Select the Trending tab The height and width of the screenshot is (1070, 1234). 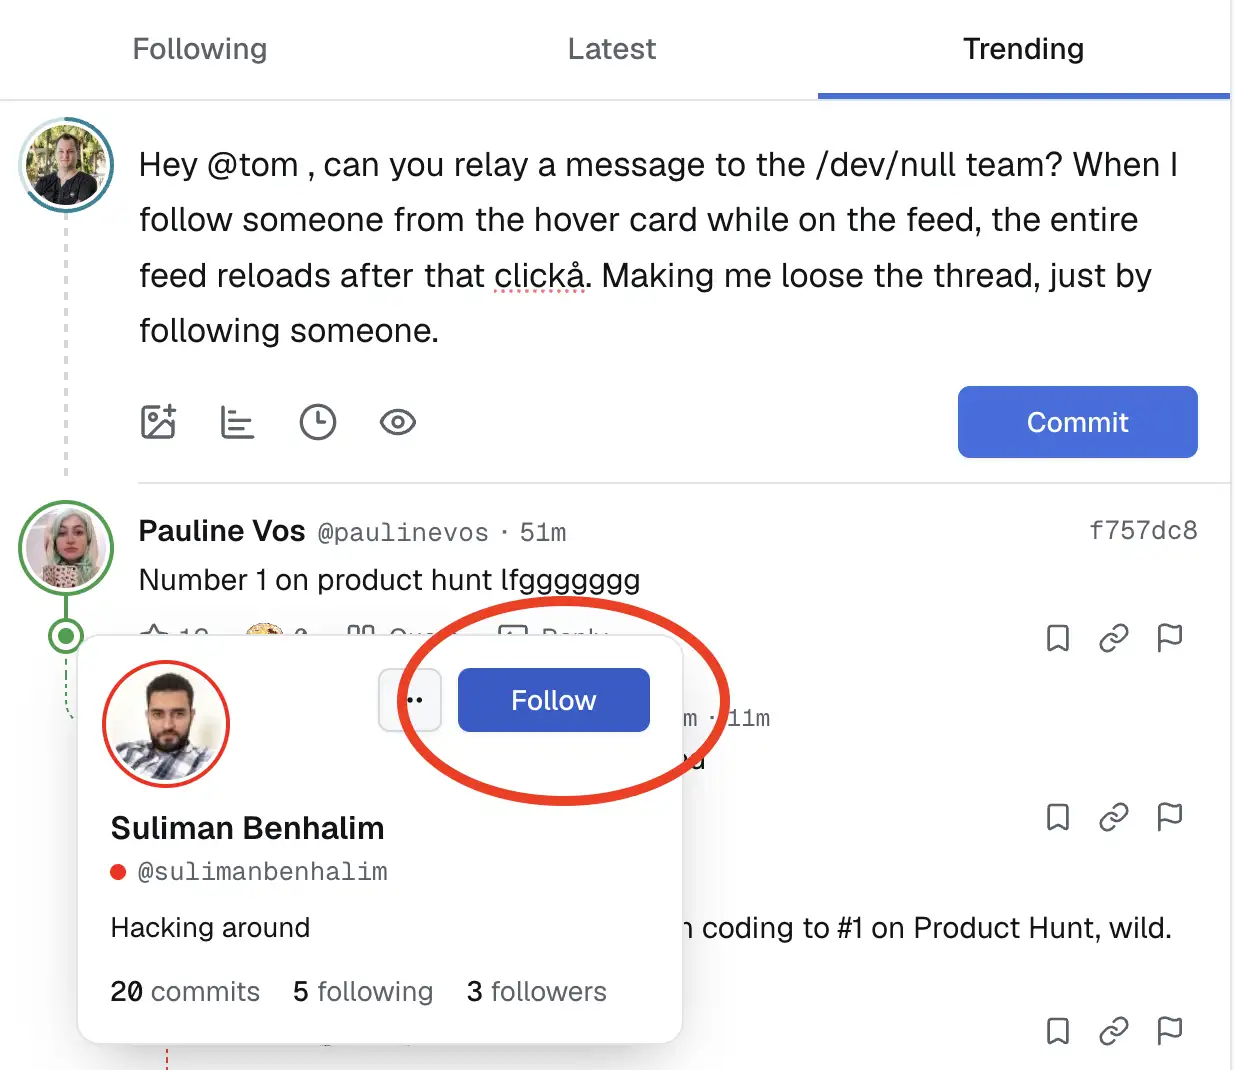(x=1023, y=49)
